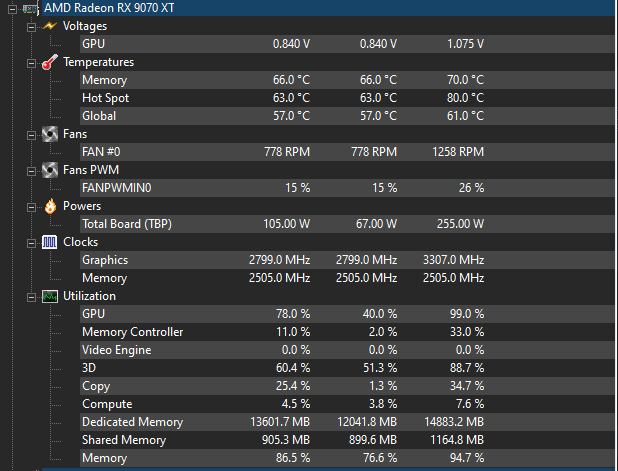Click the 80.0 °C Hot Spot max value

[465, 98]
